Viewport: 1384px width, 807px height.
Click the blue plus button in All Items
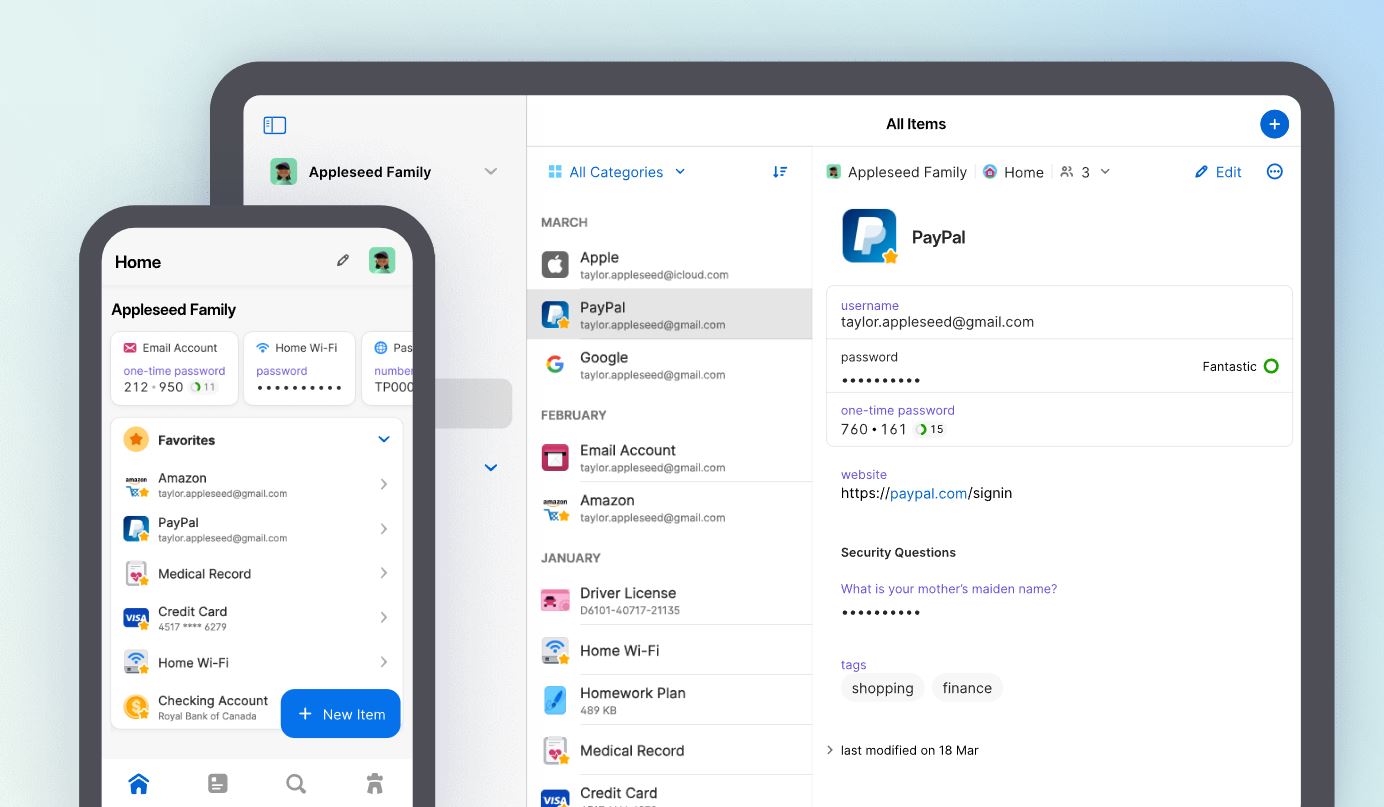[x=1274, y=124]
